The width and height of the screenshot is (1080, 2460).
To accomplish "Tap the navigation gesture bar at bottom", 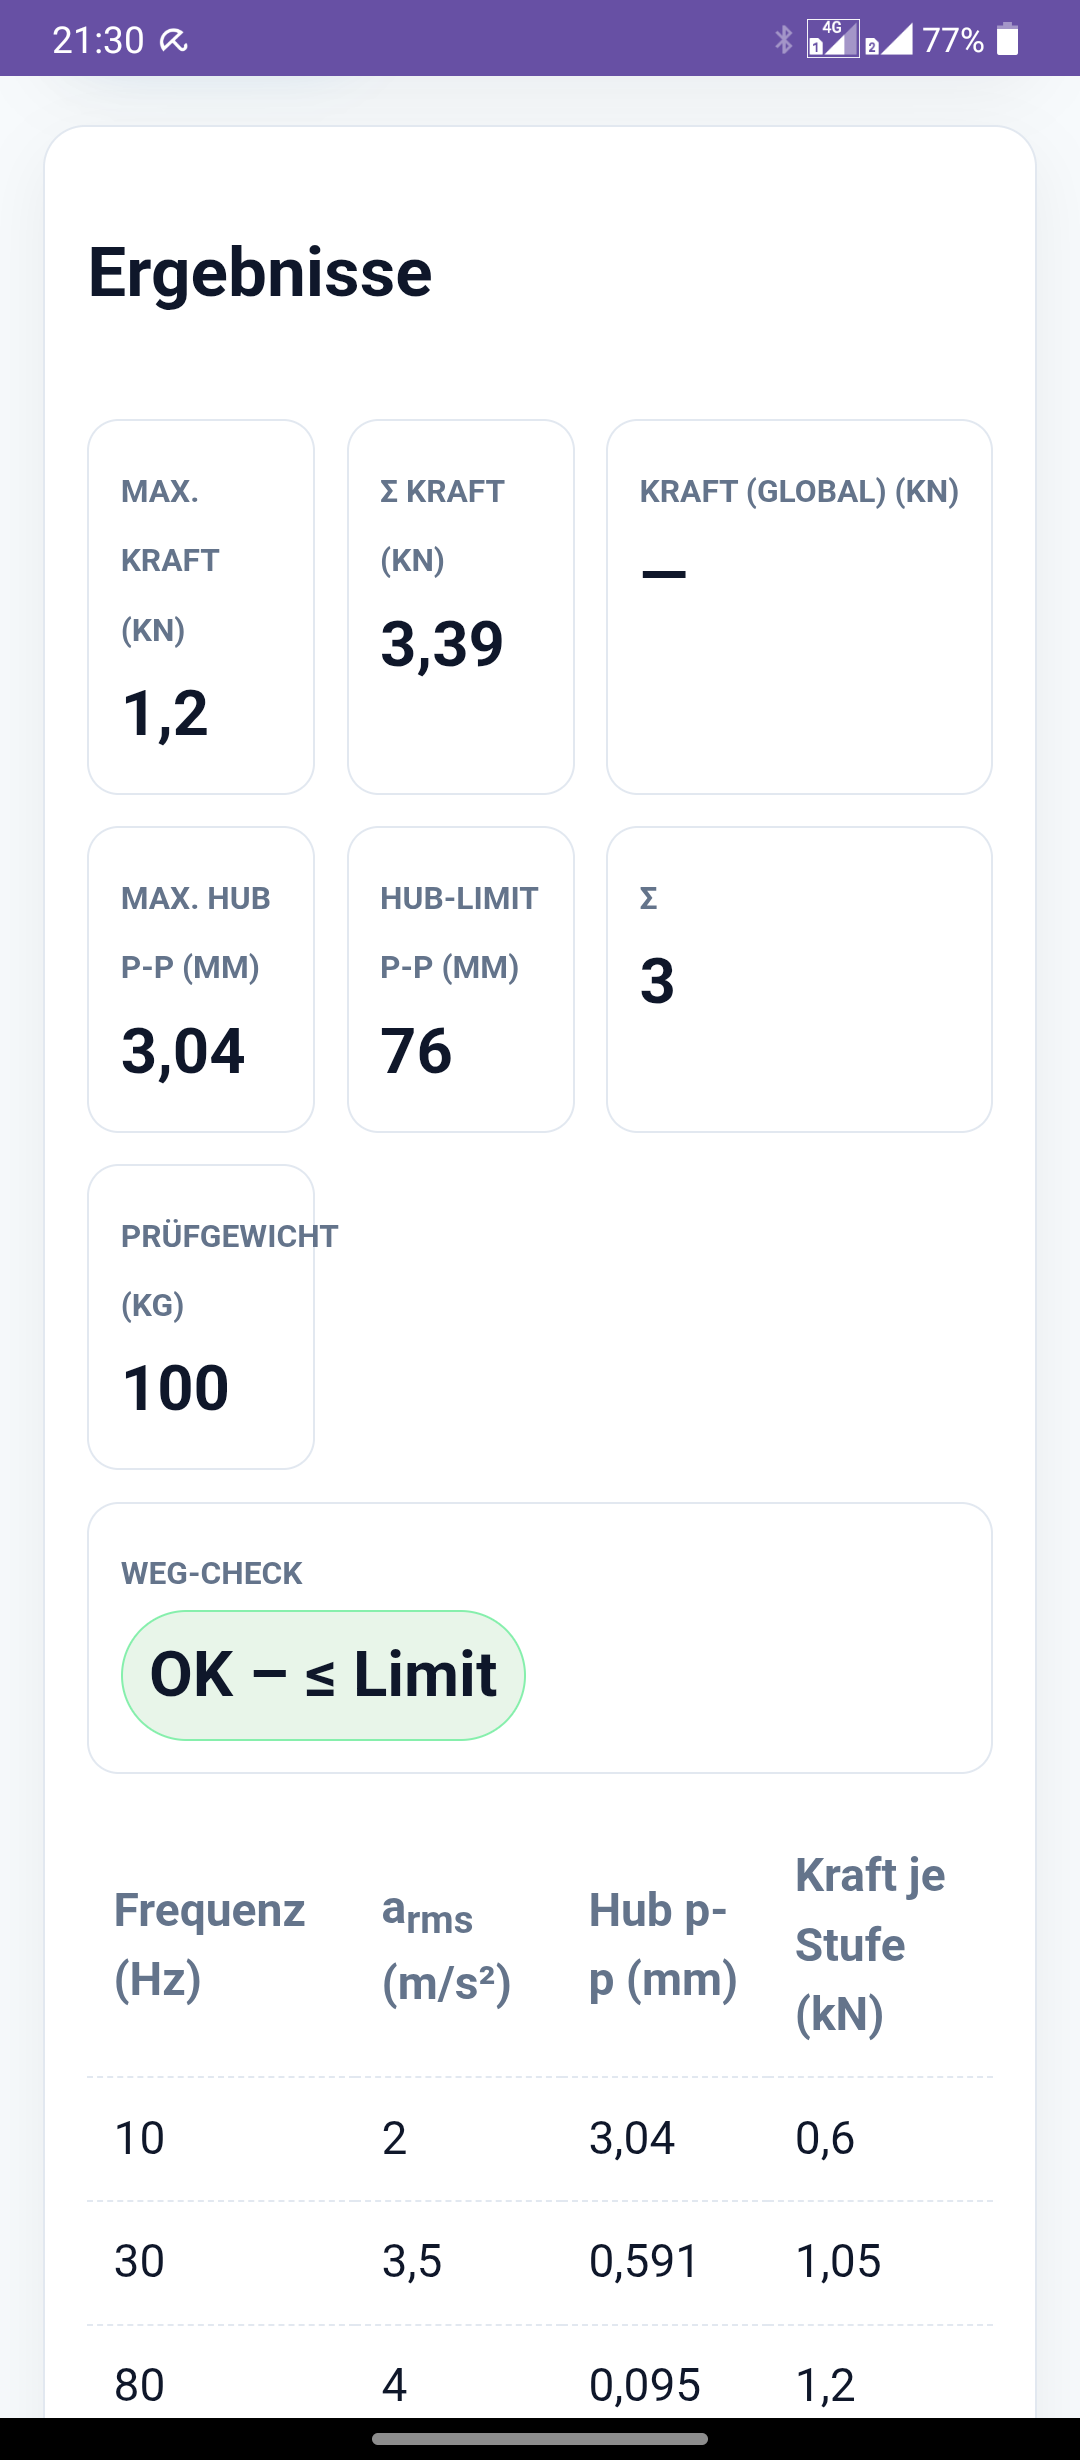I will point(540,2438).
